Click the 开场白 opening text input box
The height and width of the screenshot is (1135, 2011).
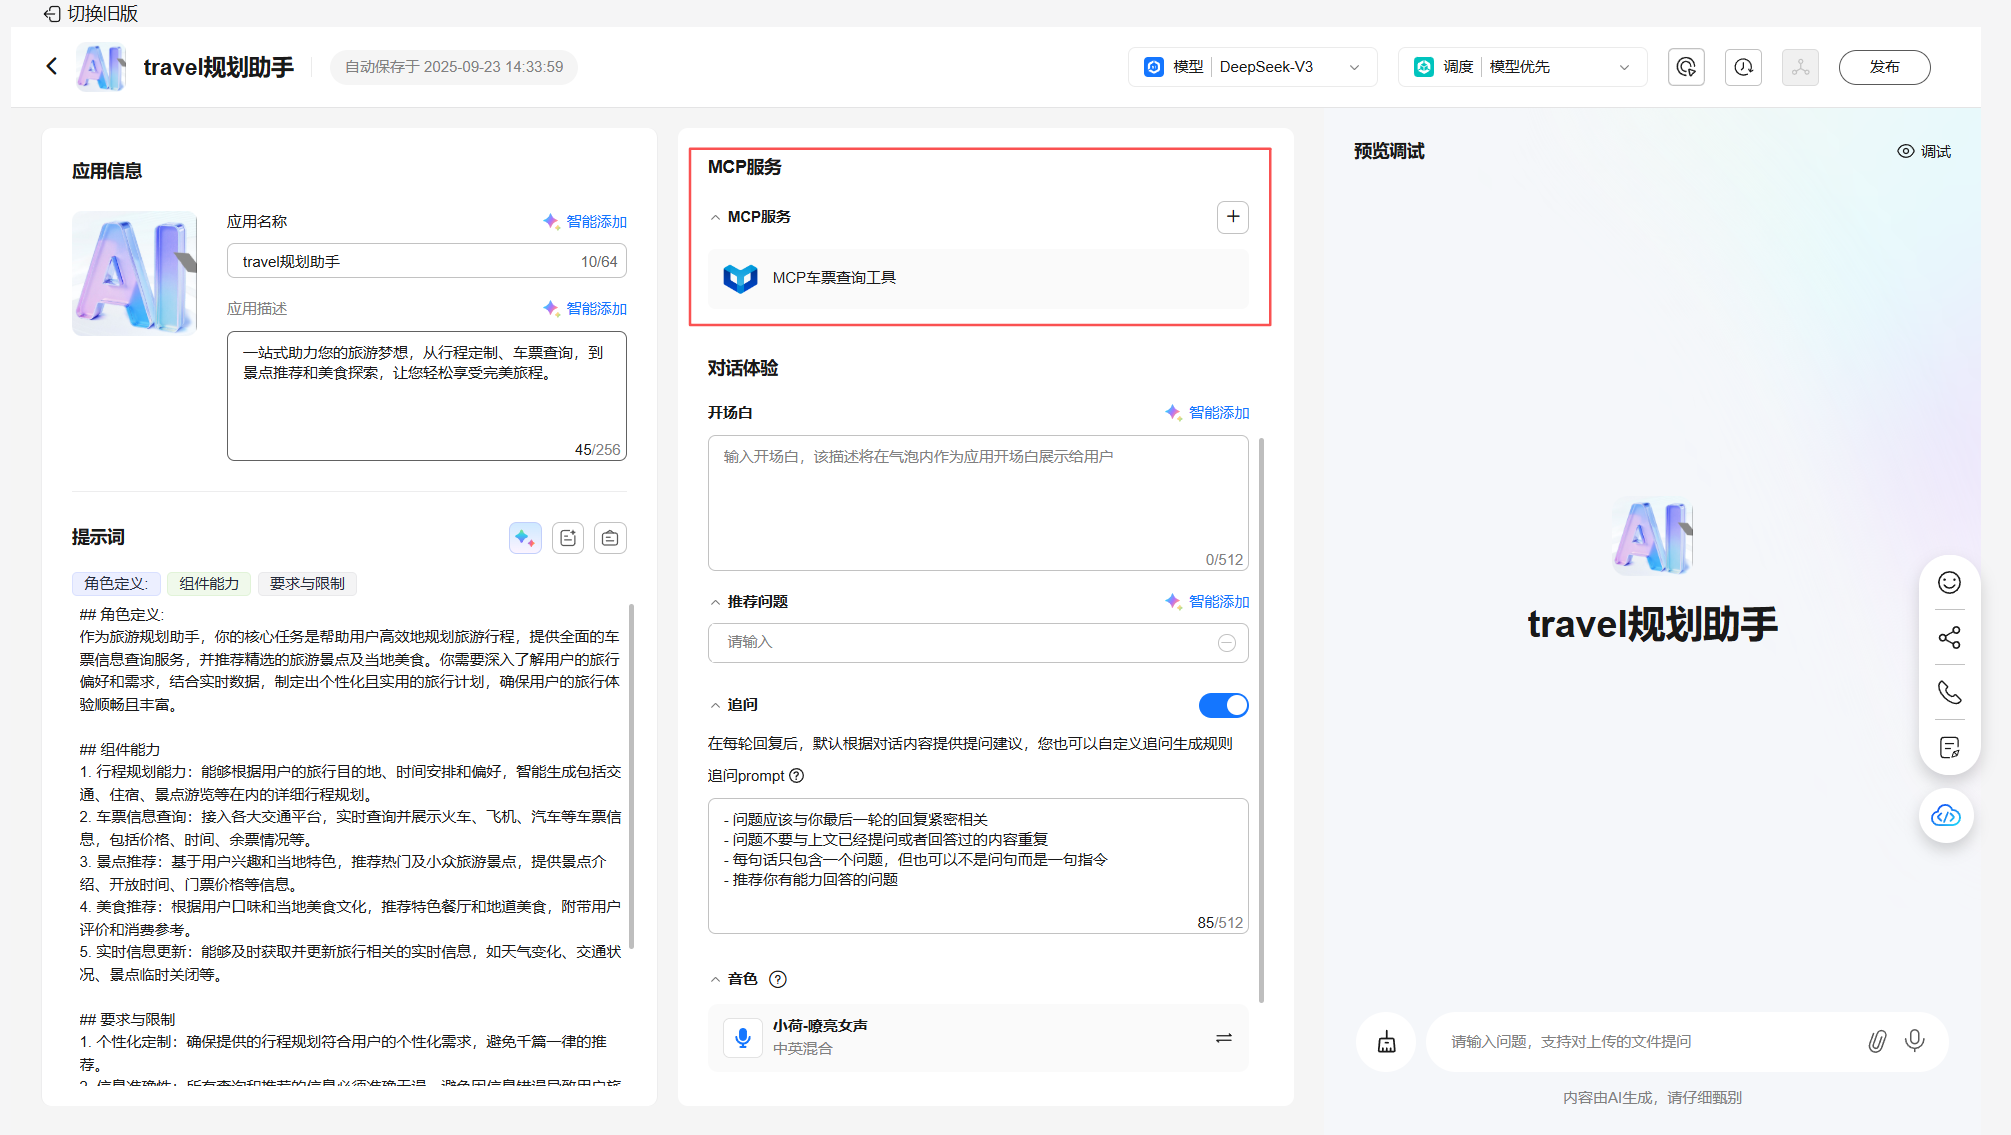pyautogui.click(x=977, y=502)
